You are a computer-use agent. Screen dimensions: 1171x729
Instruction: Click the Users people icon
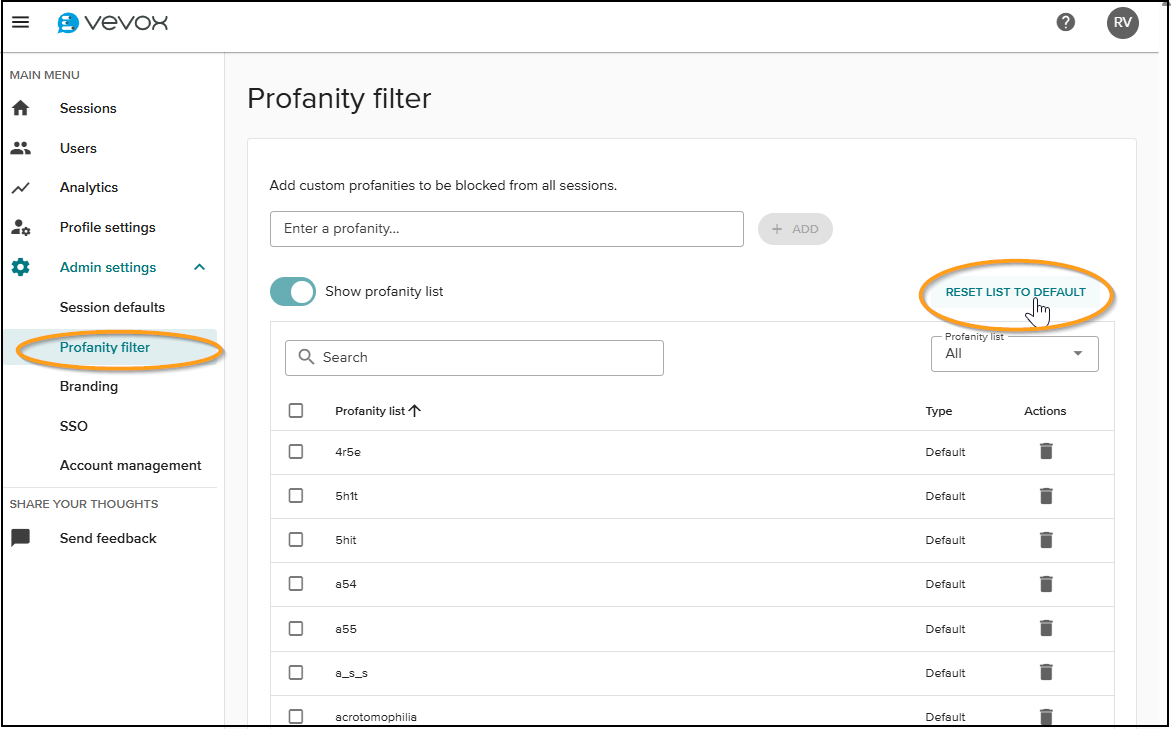point(21,148)
